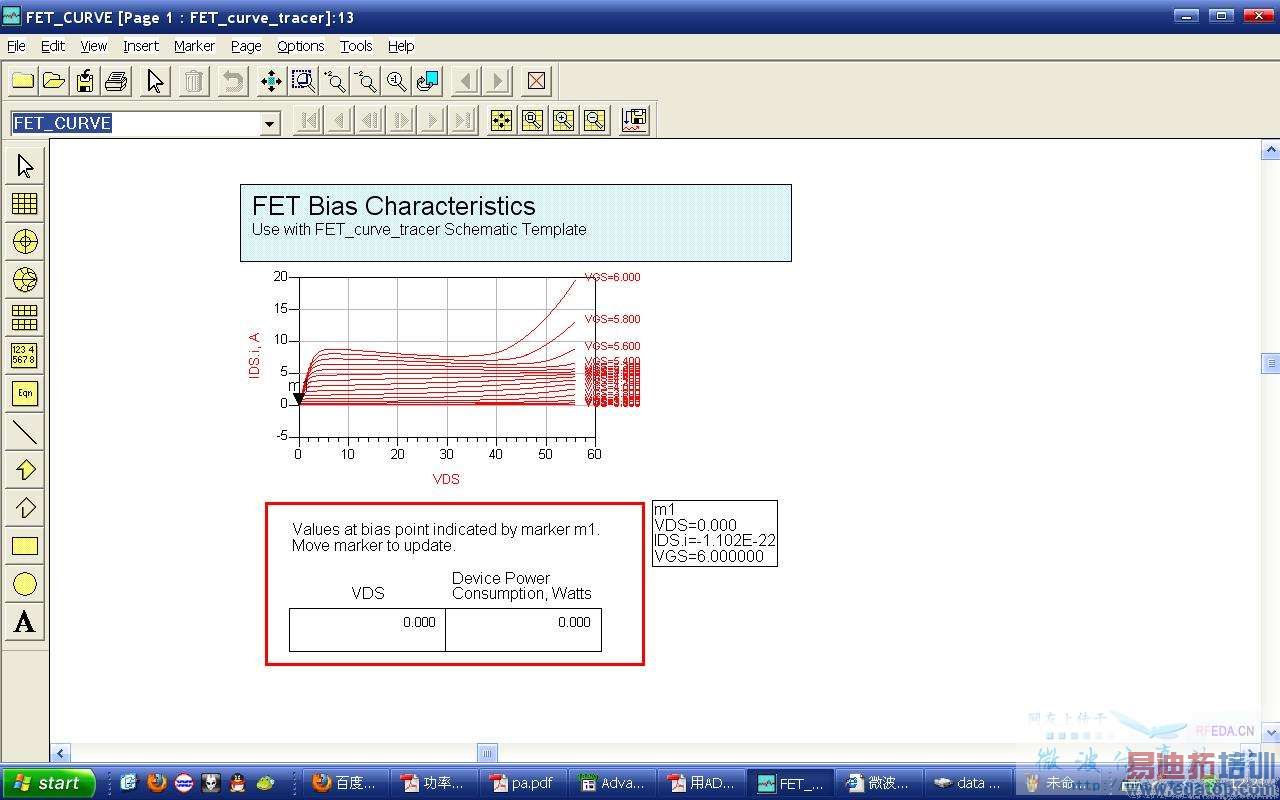Switch to the pa.pdf taskbar window
This screenshot has height=800, width=1280.
point(523,783)
